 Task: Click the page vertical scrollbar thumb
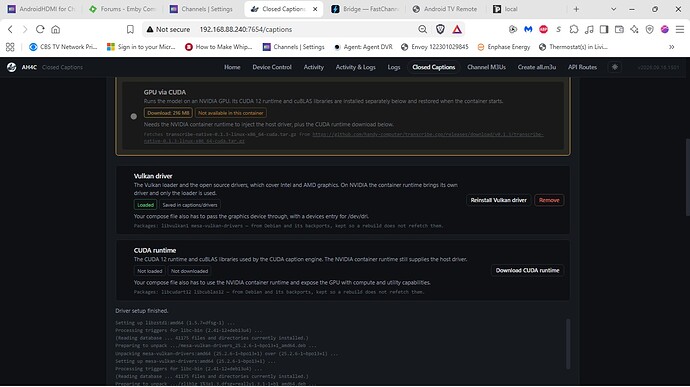tap(687, 176)
